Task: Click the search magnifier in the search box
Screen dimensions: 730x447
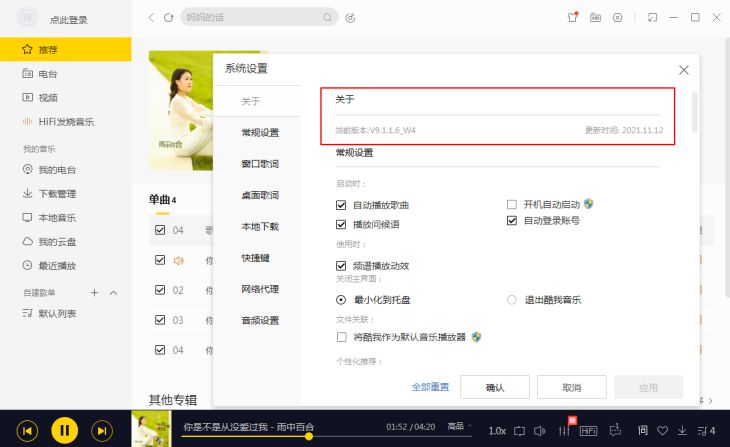Action: tap(327, 18)
